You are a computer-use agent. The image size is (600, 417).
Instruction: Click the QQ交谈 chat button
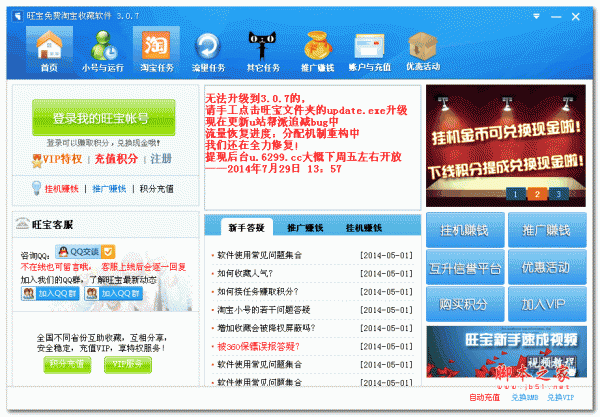[85, 252]
